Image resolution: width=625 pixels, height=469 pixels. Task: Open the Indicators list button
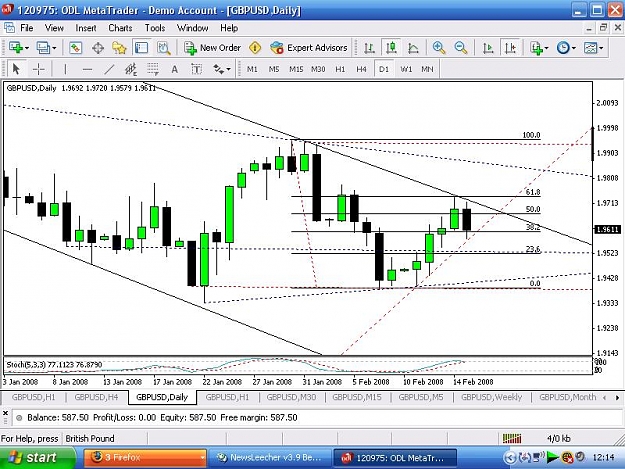pyautogui.click(x=536, y=48)
